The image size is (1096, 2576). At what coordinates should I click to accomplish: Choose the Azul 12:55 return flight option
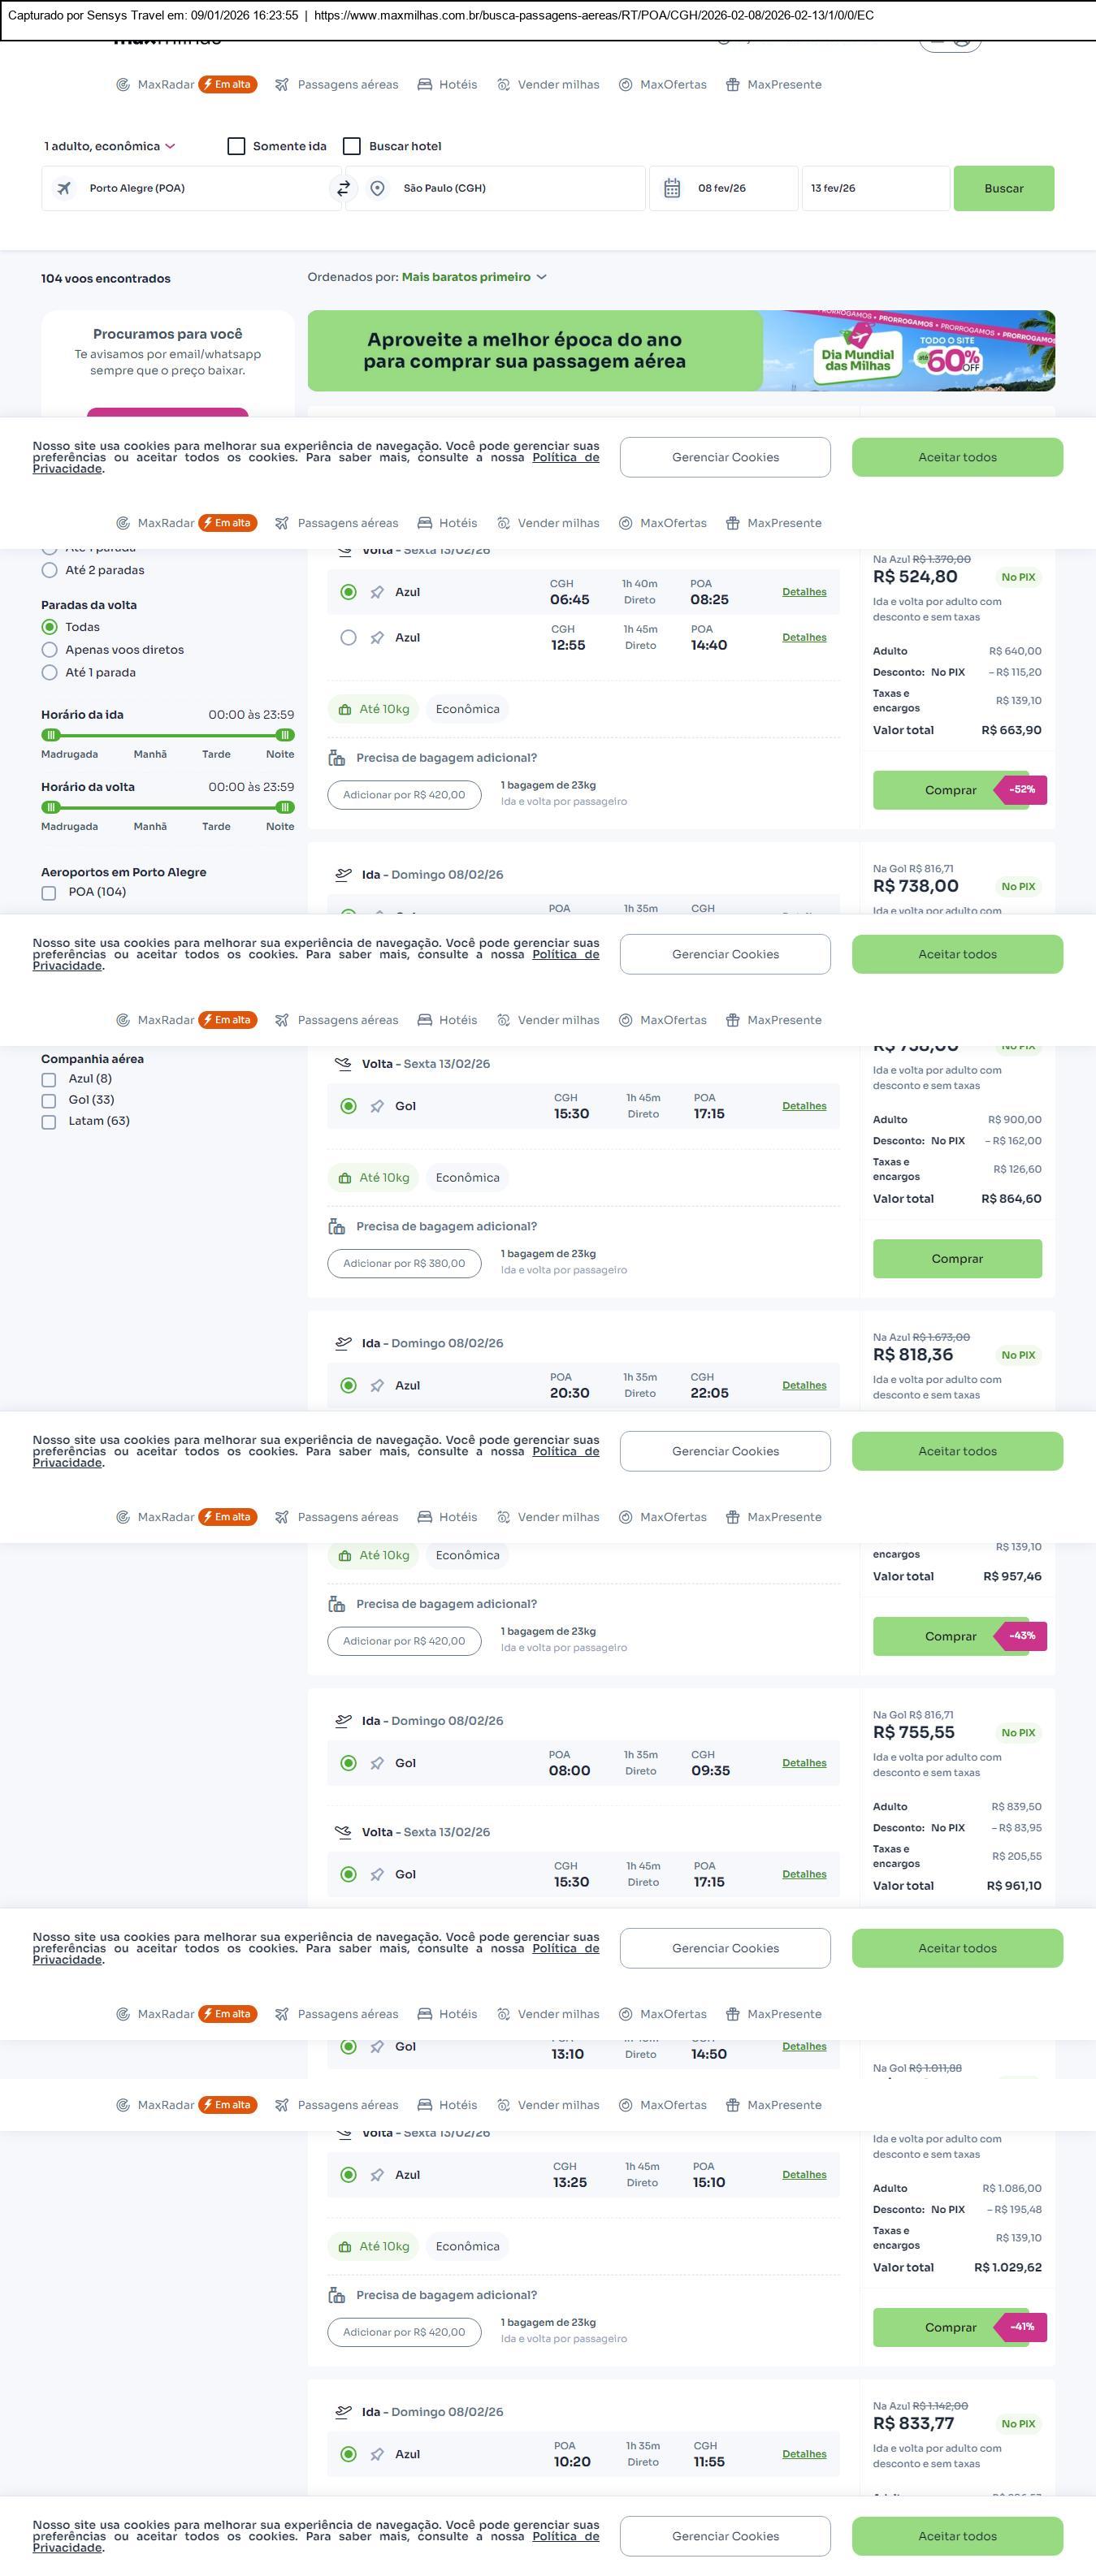tap(348, 638)
